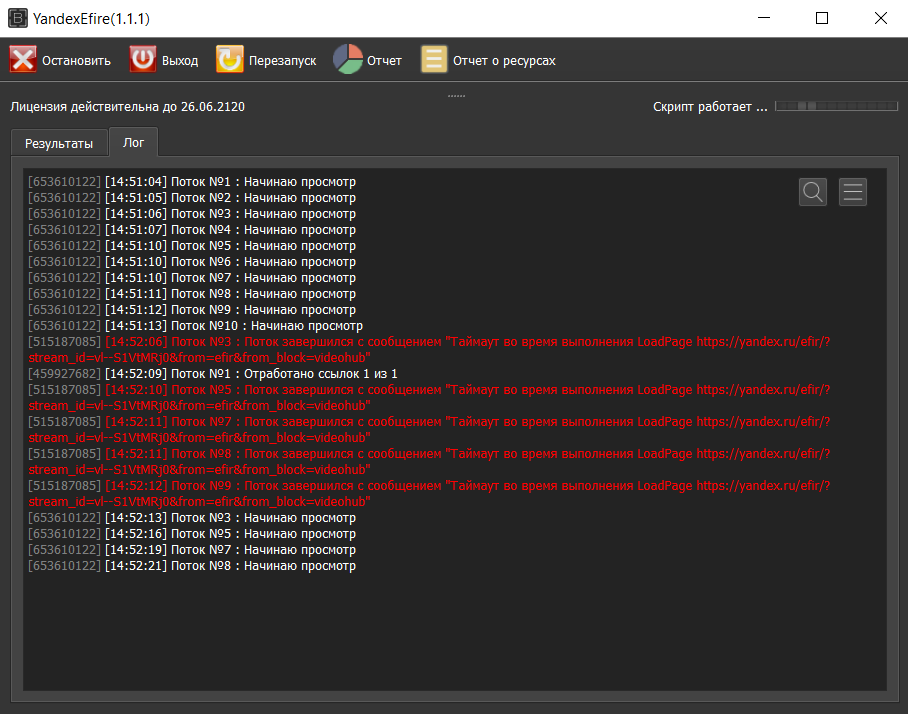
Task: Open the pie chart Отчет icon
Action: point(347,60)
